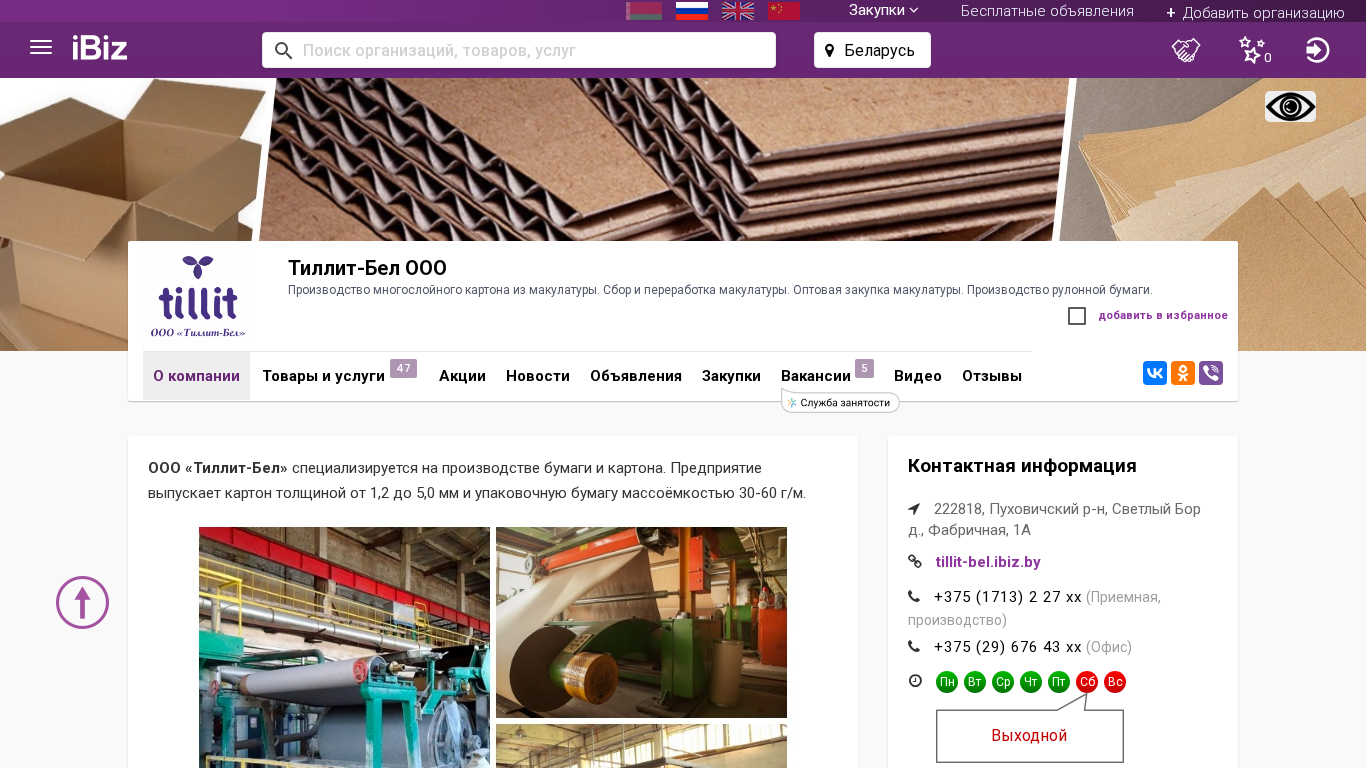Image resolution: width=1366 pixels, height=768 pixels.
Task: Expand the Закупки dropdown in top bar
Action: coord(884,10)
